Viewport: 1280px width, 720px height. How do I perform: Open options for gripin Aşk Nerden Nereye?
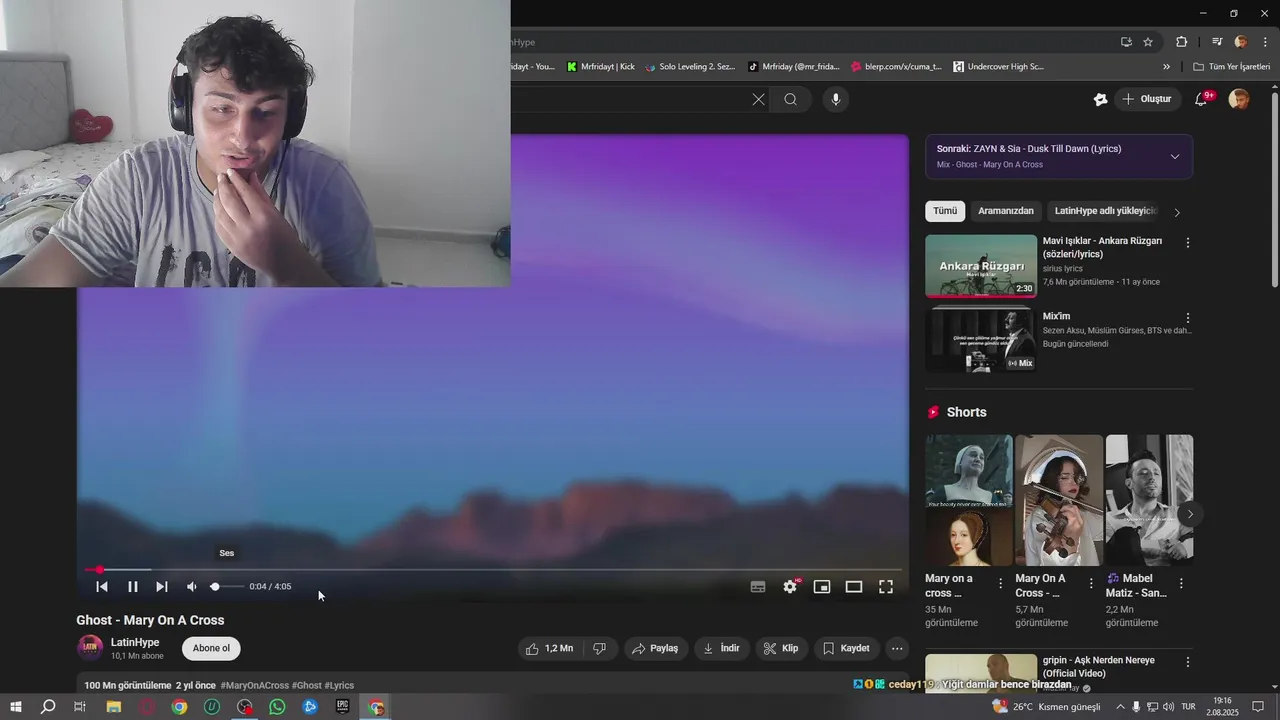(x=1188, y=662)
